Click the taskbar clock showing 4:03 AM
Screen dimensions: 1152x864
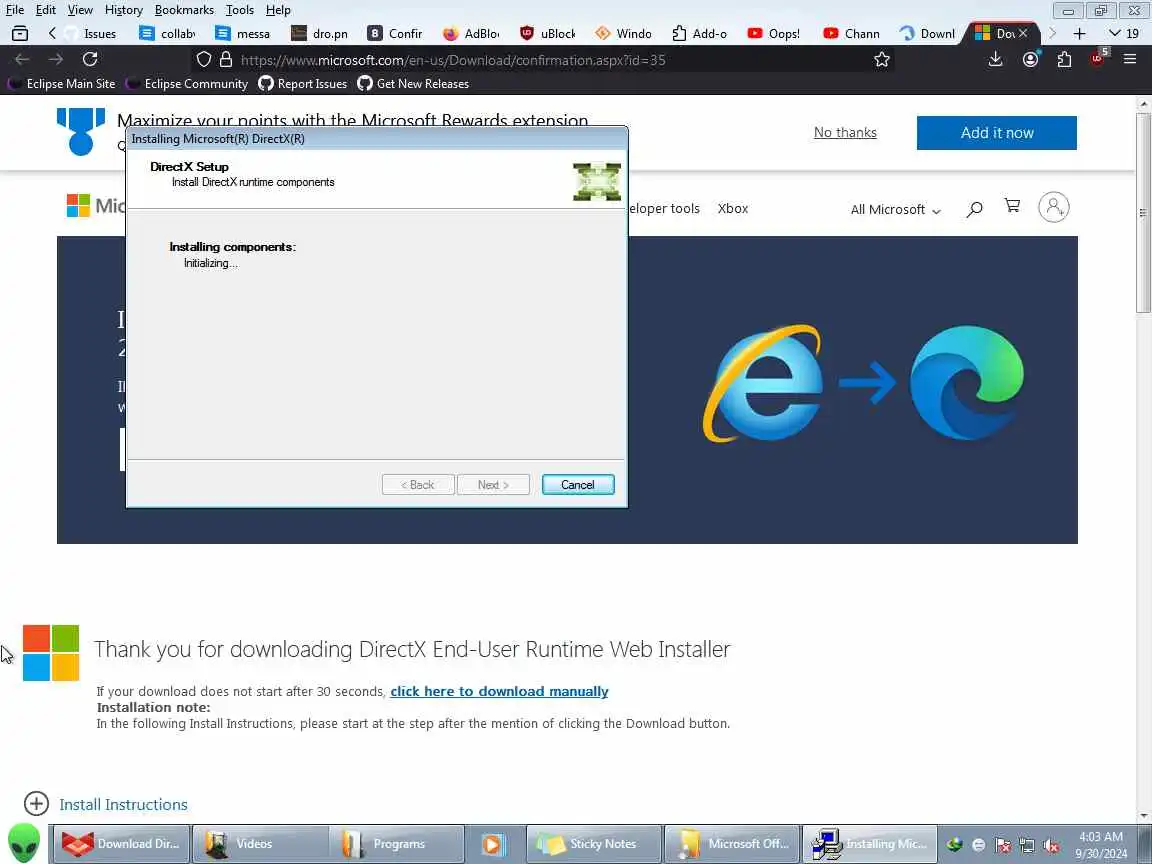(1101, 845)
